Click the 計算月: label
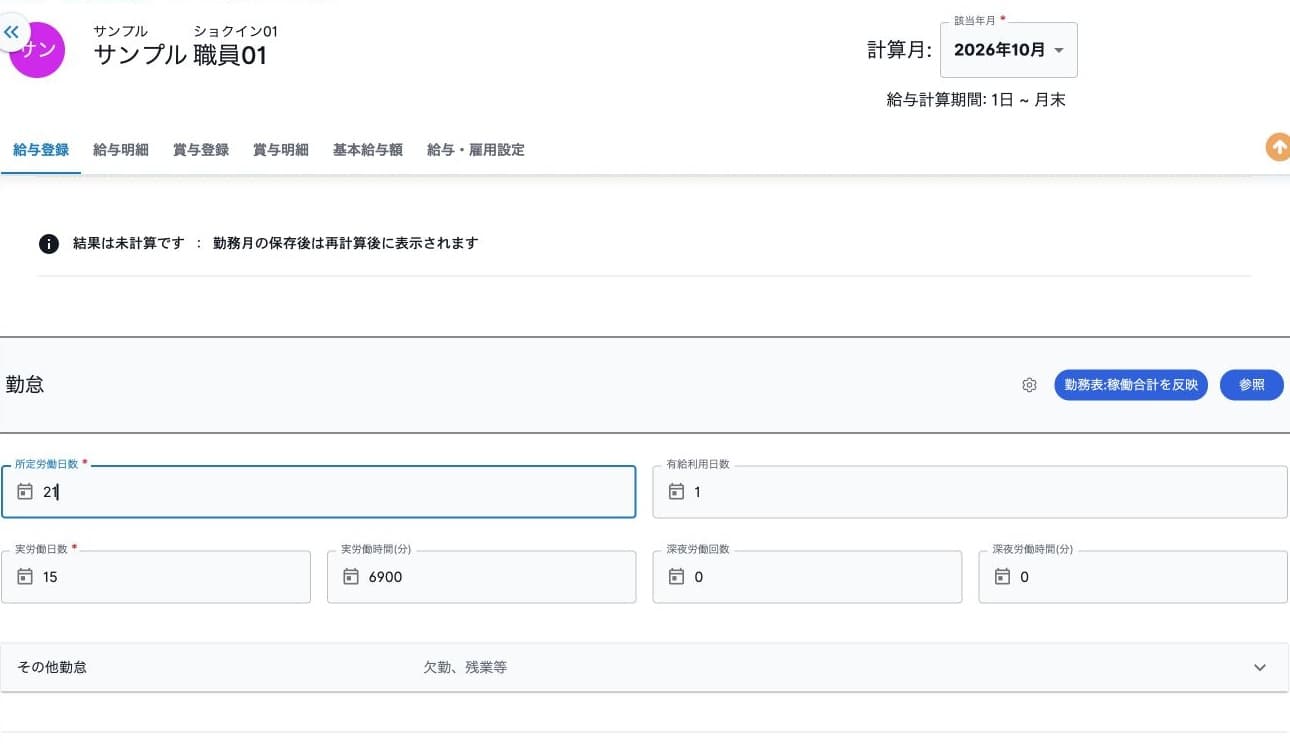 (x=900, y=50)
